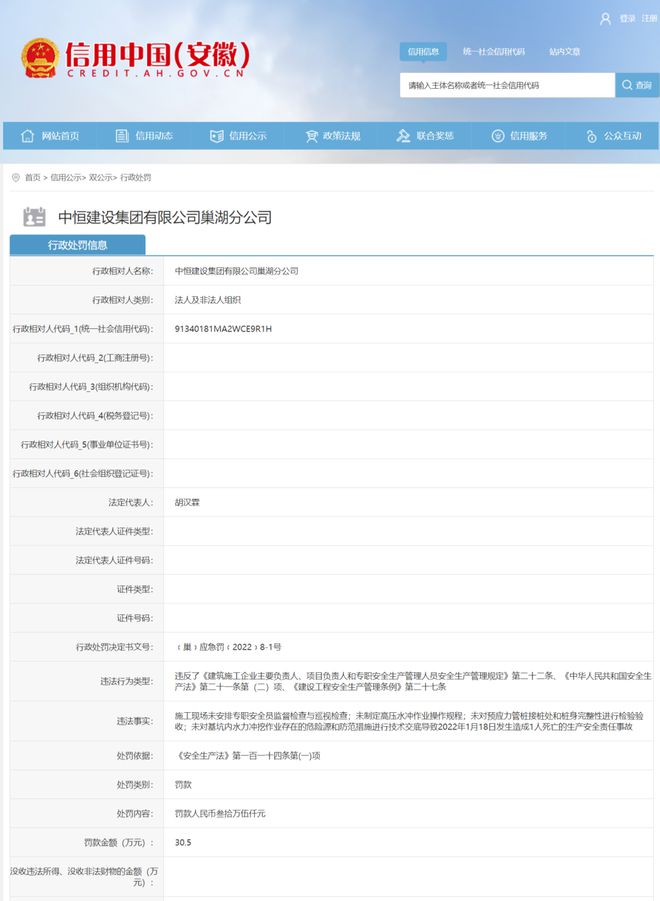Click the breadcrumb location pin icon
The height and width of the screenshot is (901, 660).
15,177
